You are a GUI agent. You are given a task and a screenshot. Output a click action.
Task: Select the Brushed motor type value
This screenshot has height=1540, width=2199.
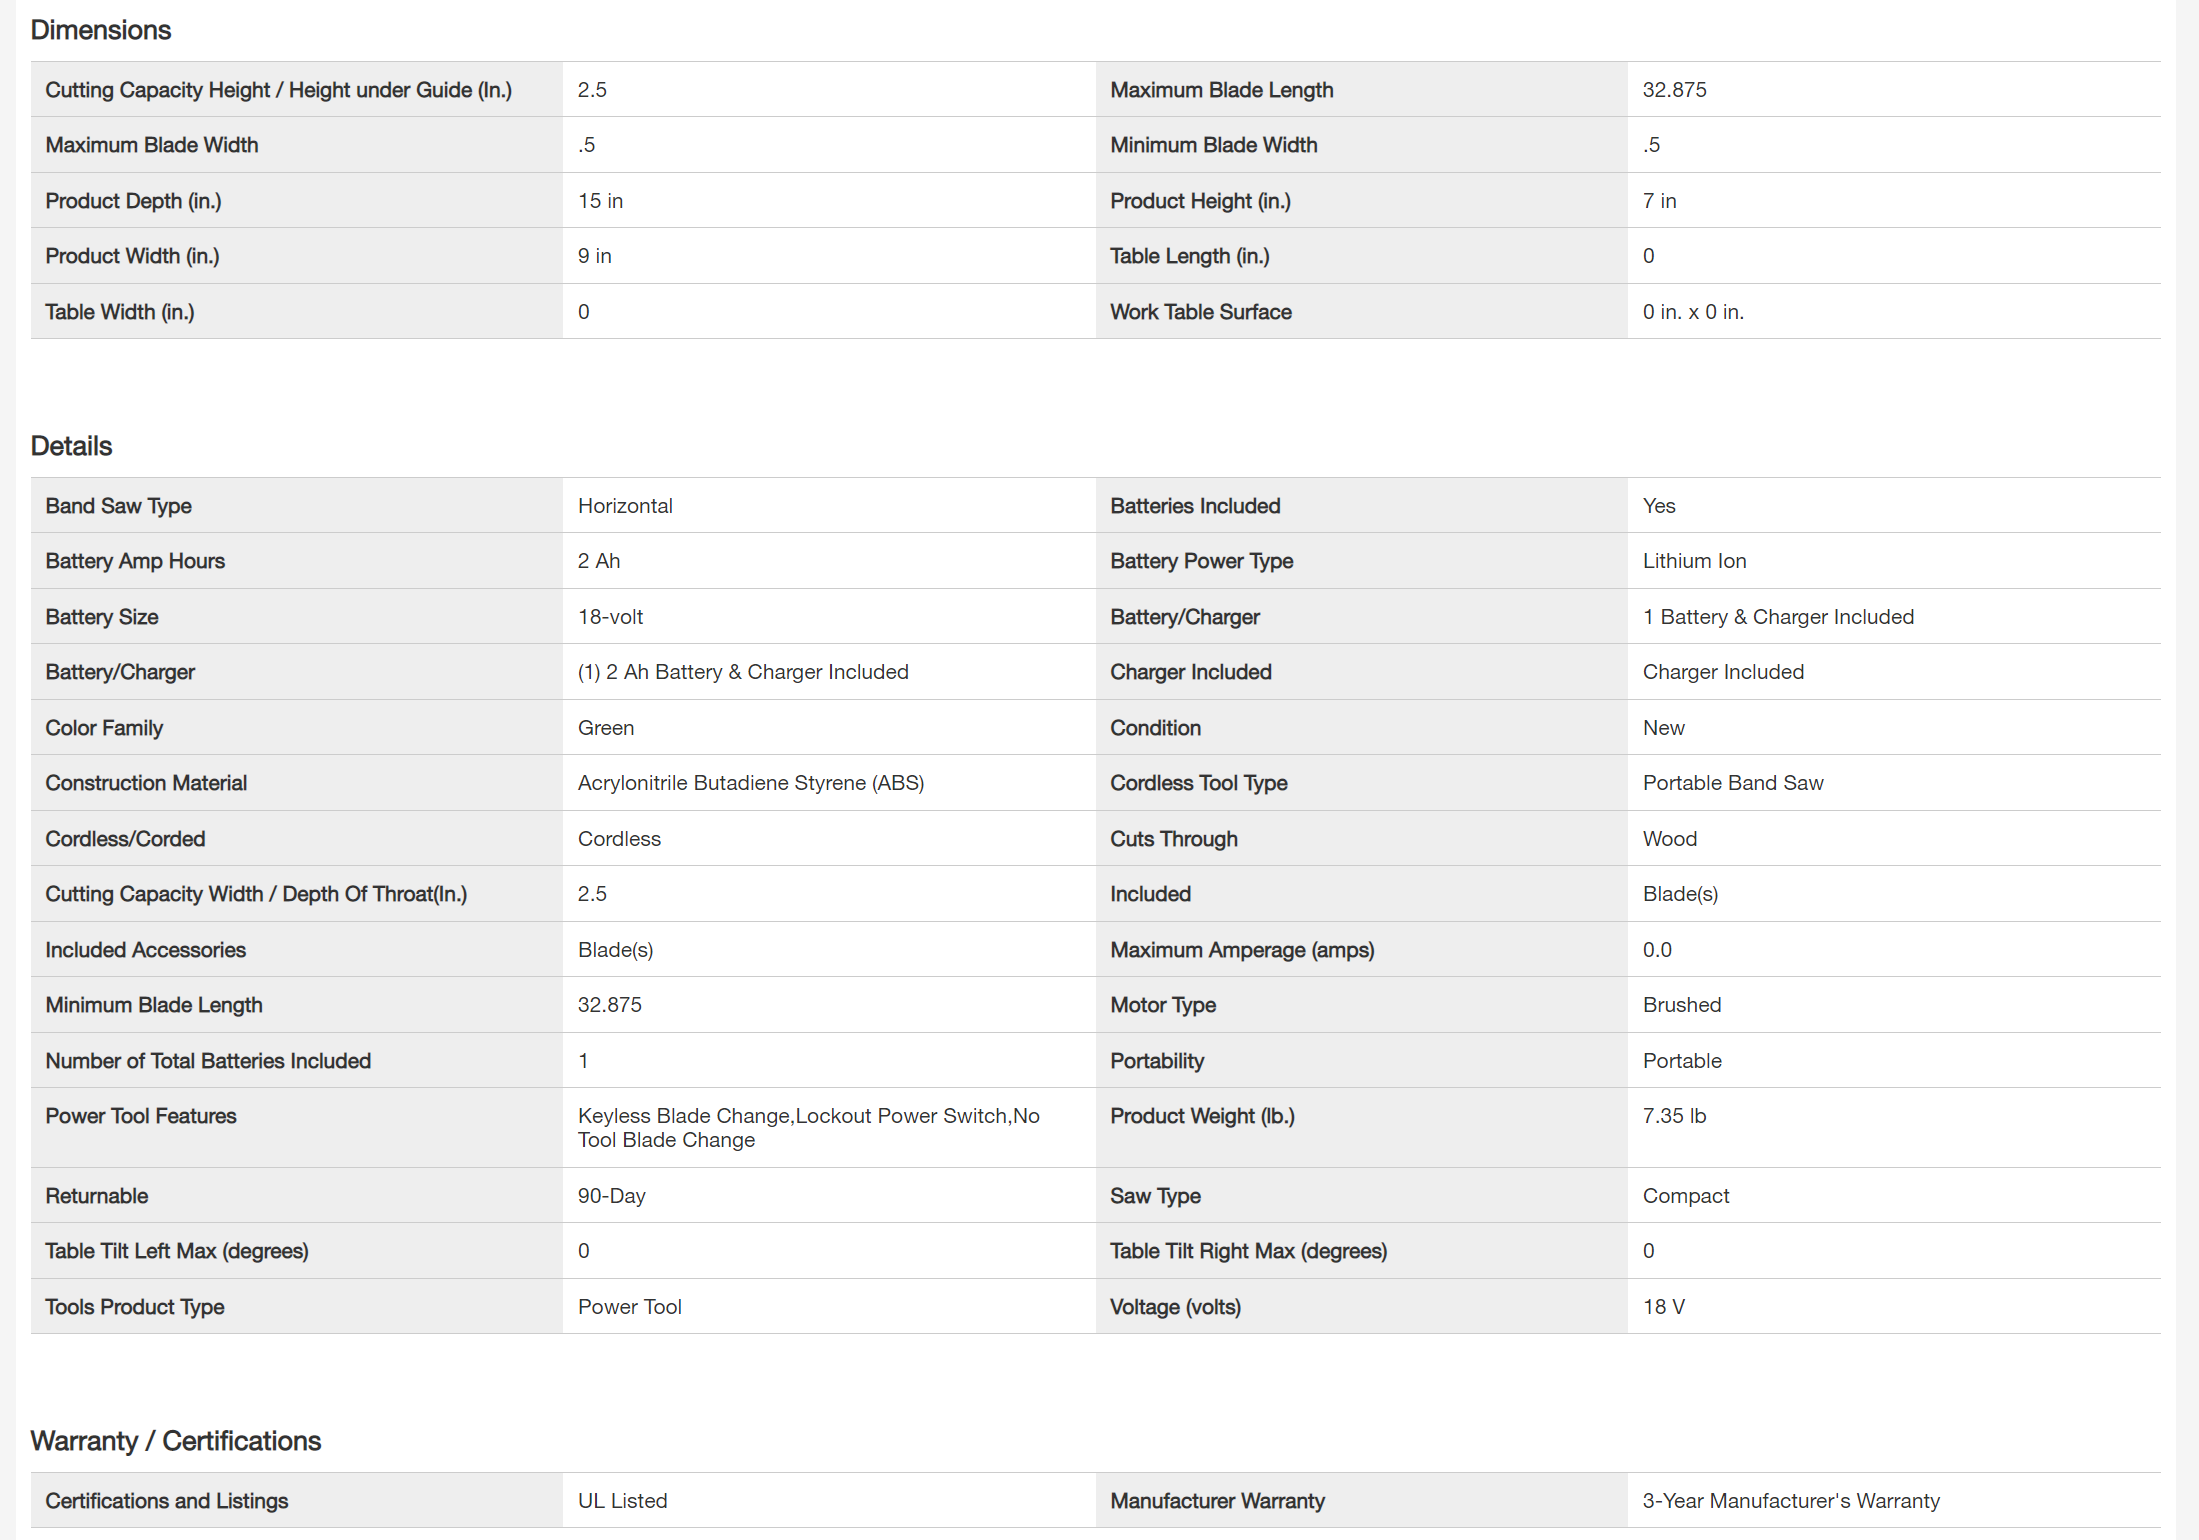(x=1681, y=1005)
